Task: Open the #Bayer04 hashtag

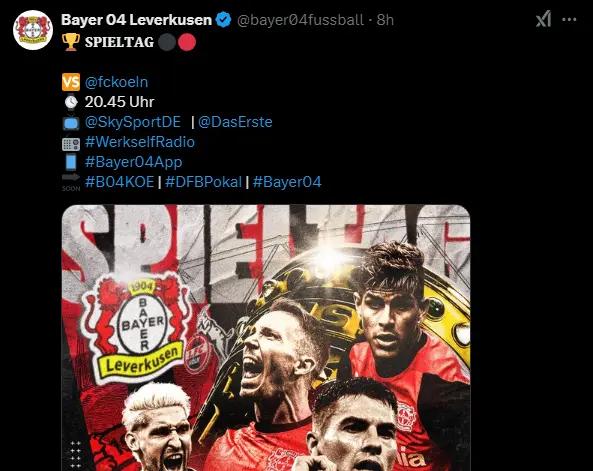Action: (287, 182)
